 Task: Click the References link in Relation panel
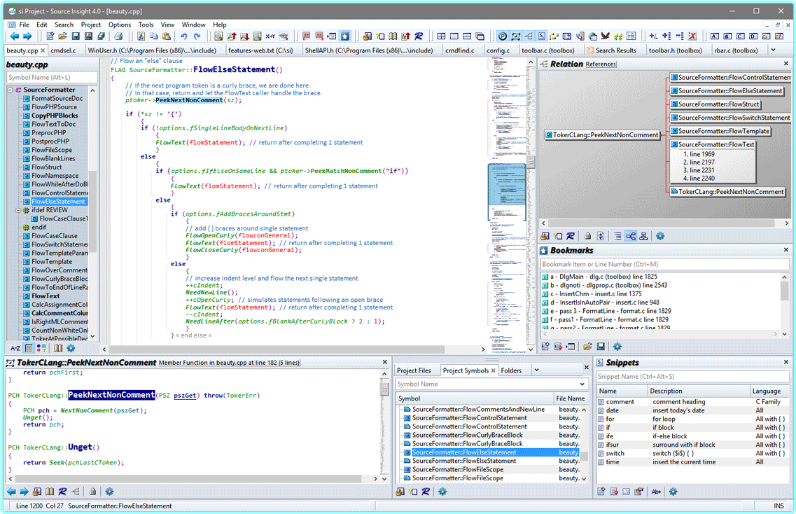[601, 64]
